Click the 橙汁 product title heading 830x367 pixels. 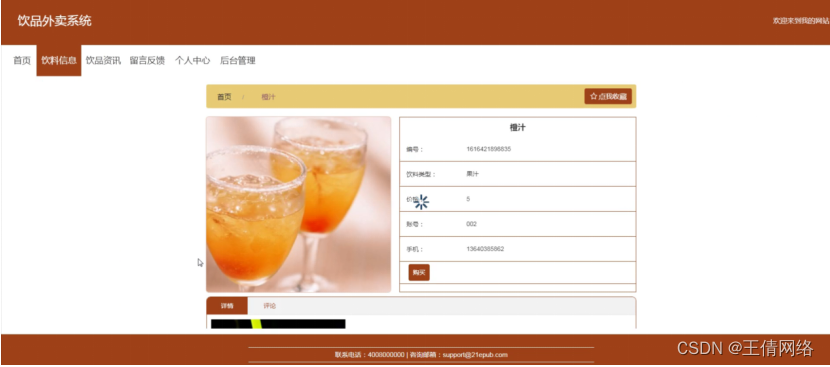[517, 128]
